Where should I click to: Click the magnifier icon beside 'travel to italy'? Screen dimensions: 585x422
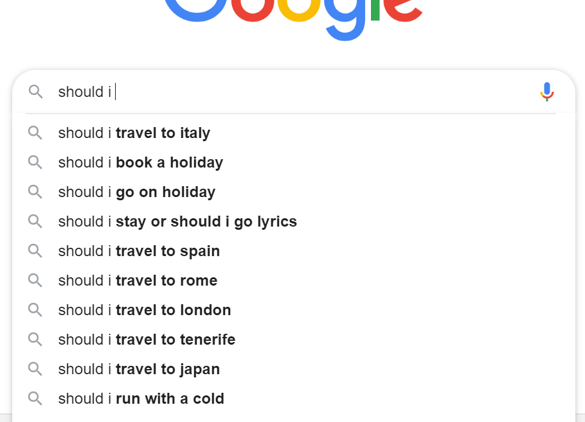[35, 133]
